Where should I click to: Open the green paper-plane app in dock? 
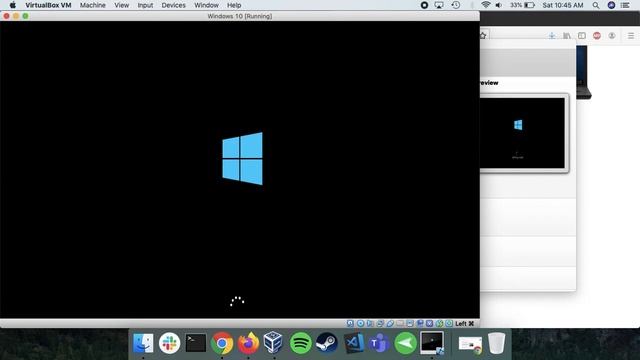coord(405,343)
